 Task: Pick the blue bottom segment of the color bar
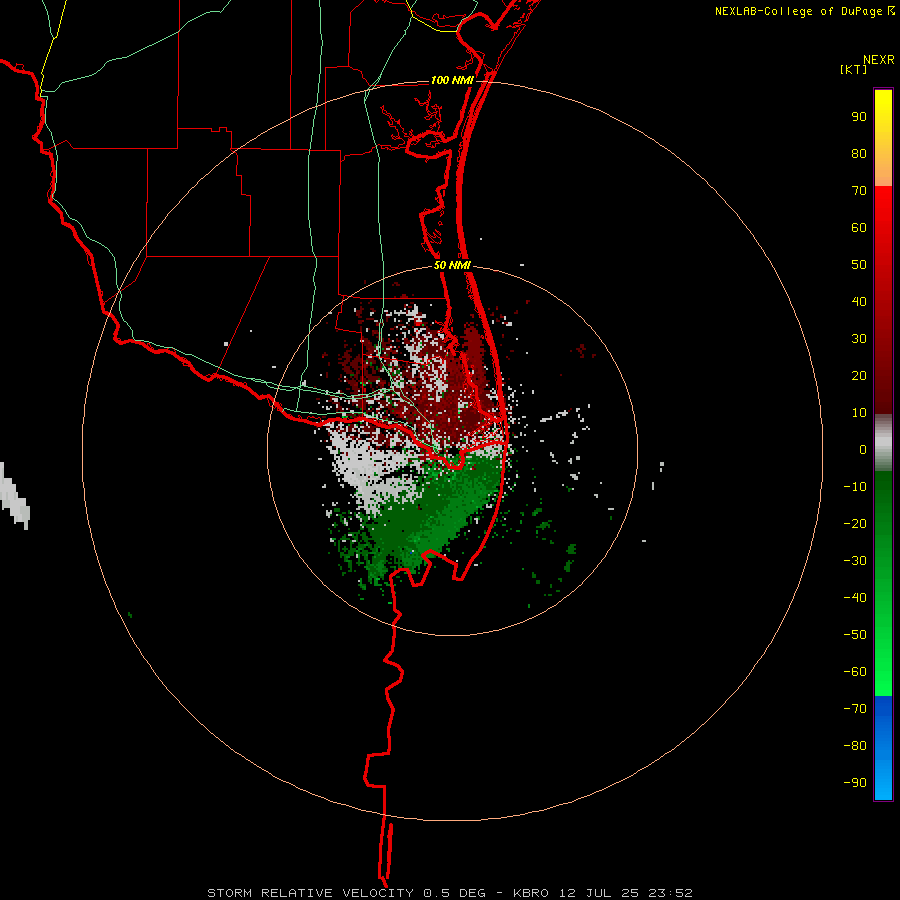coord(883,748)
